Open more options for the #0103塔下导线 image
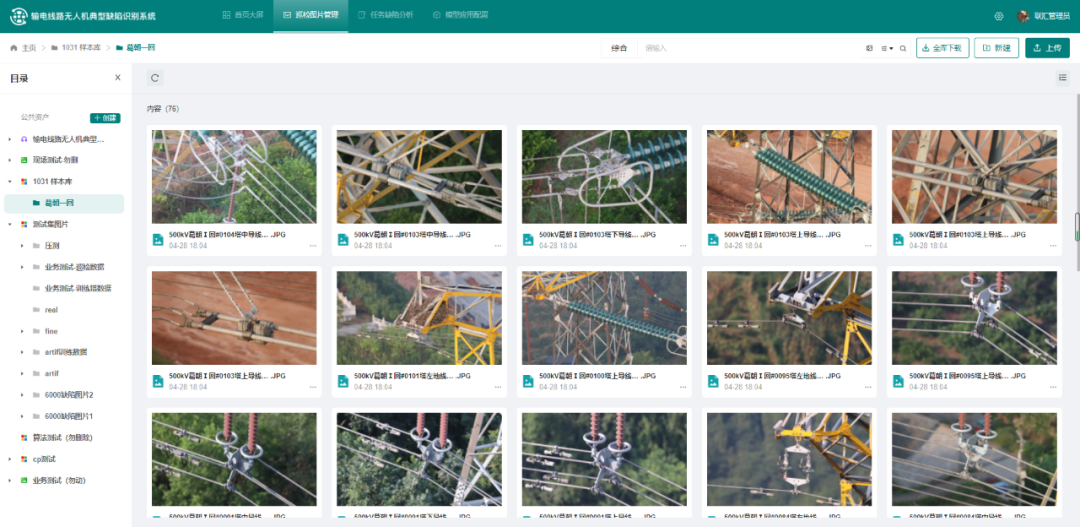The height and width of the screenshot is (527, 1080). click(x=683, y=245)
